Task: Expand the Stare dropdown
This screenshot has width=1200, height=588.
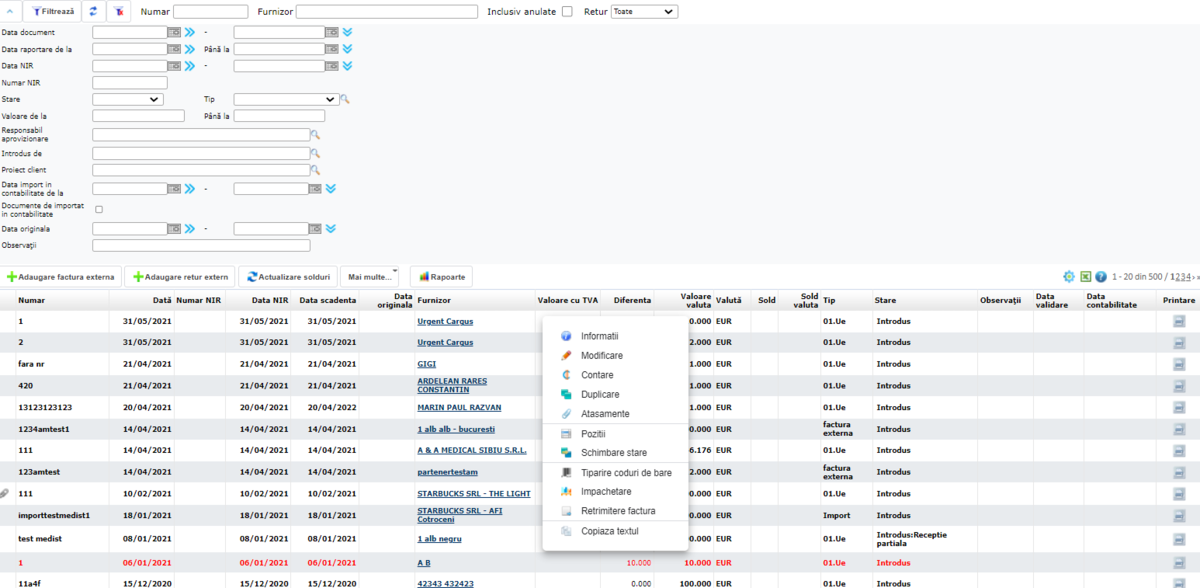Action: tap(127, 100)
